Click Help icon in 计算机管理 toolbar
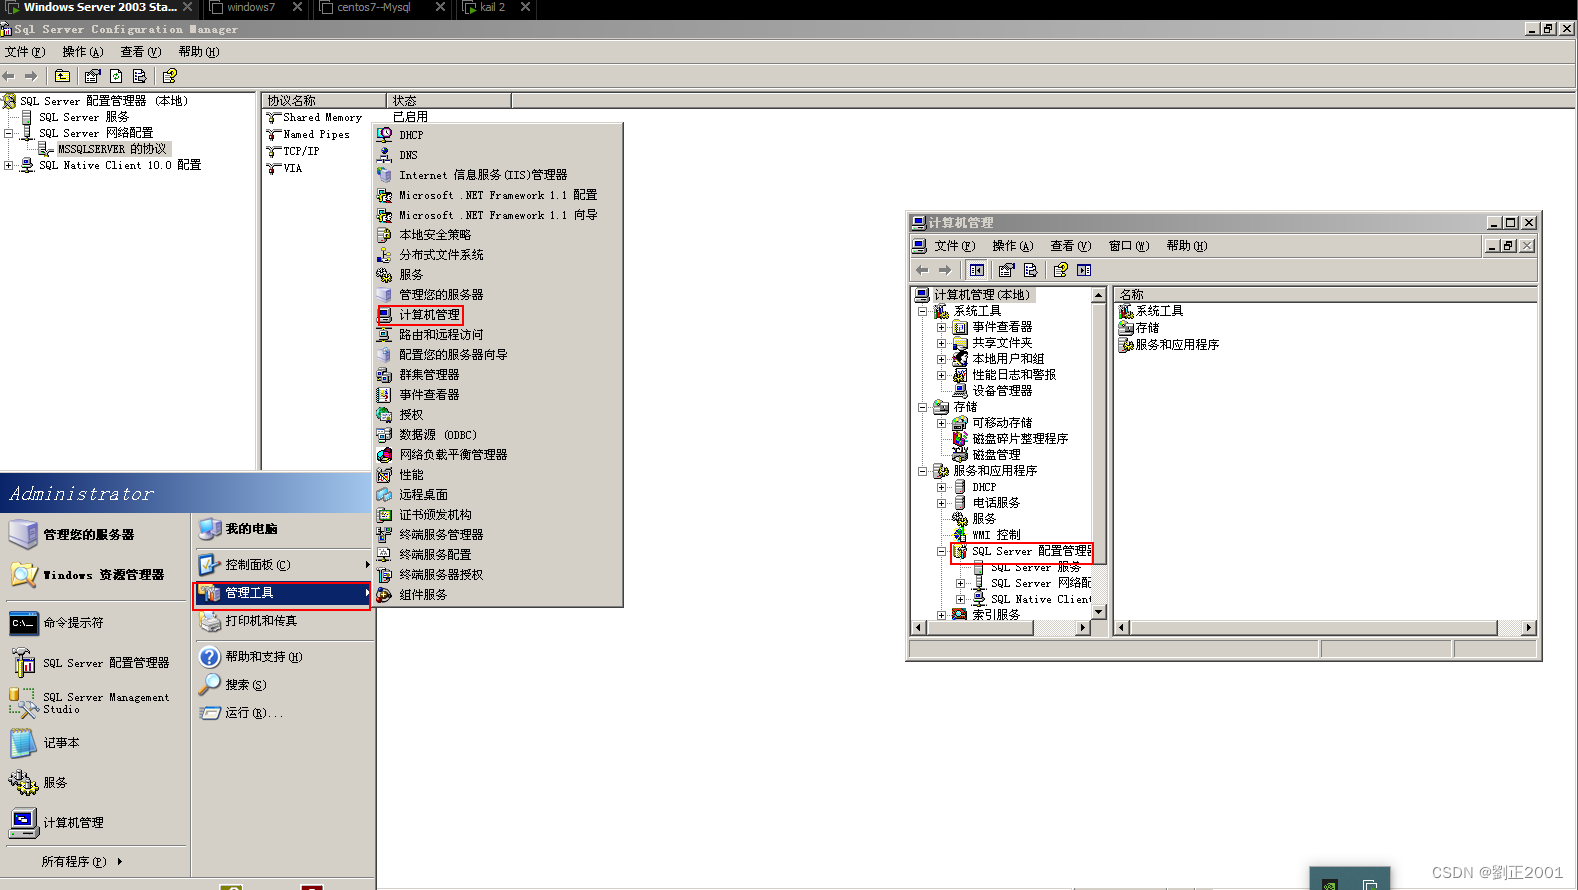This screenshot has width=1578, height=890. click(1061, 270)
